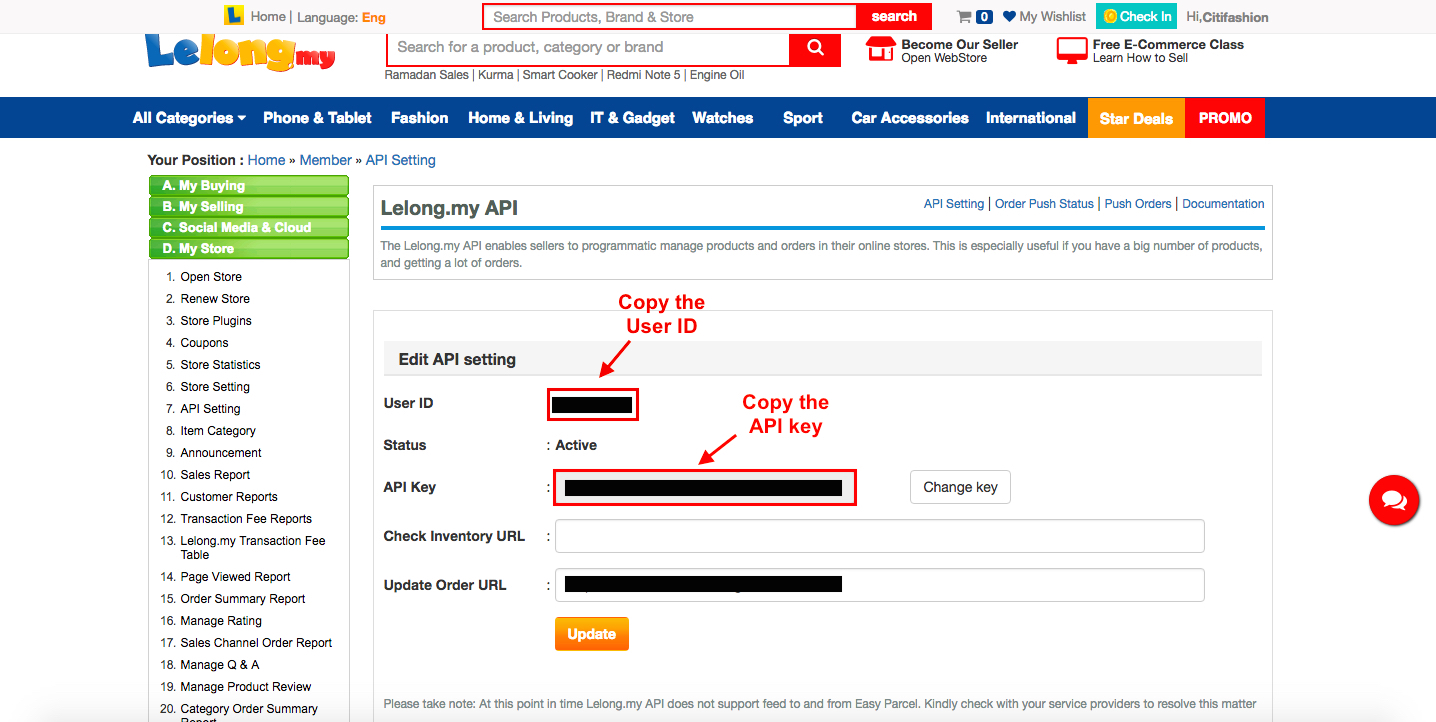1436x722 pixels.
Task: Click the 'Search for a product, category or brand' field
Action: click(x=588, y=48)
